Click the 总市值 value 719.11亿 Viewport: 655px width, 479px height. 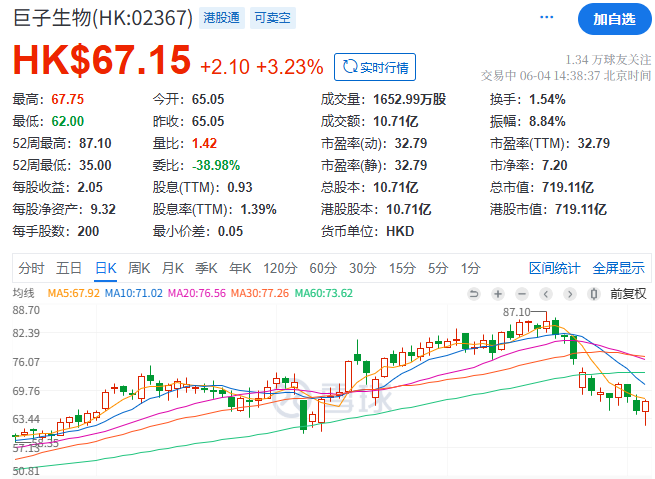point(568,188)
